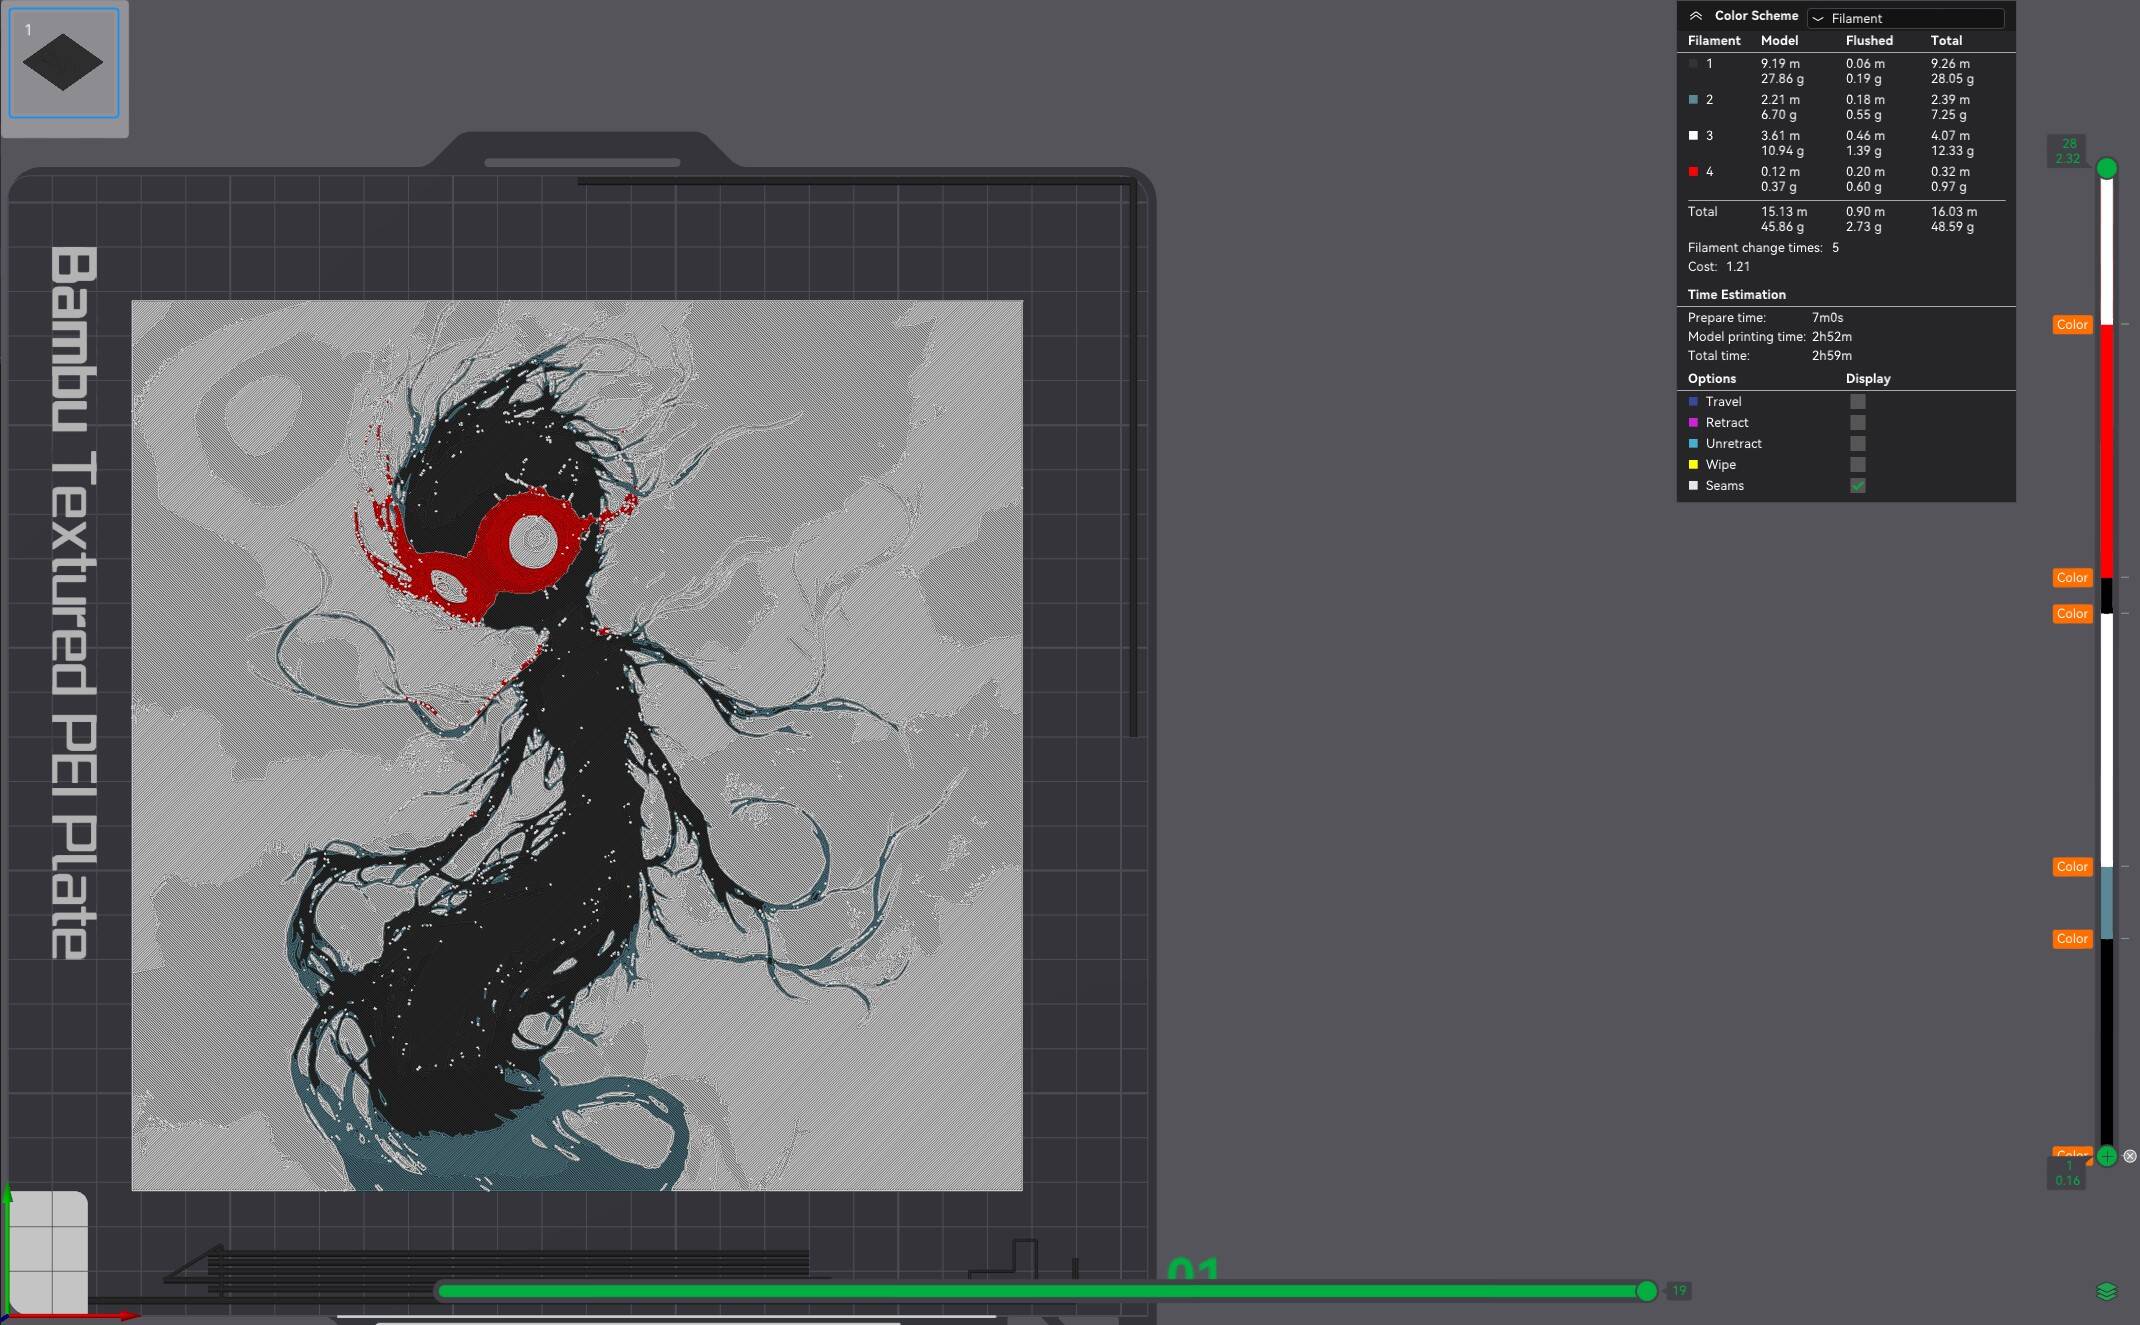This screenshot has width=2140, height=1325.
Task: Click the "0.97 g" total weight
Action: [1948, 187]
